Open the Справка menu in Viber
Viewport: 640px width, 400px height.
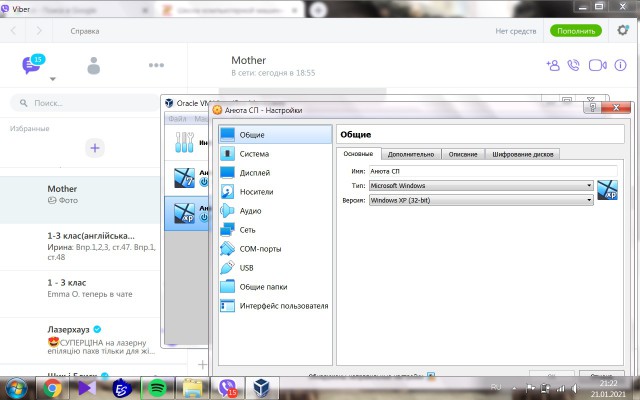(x=85, y=31)
